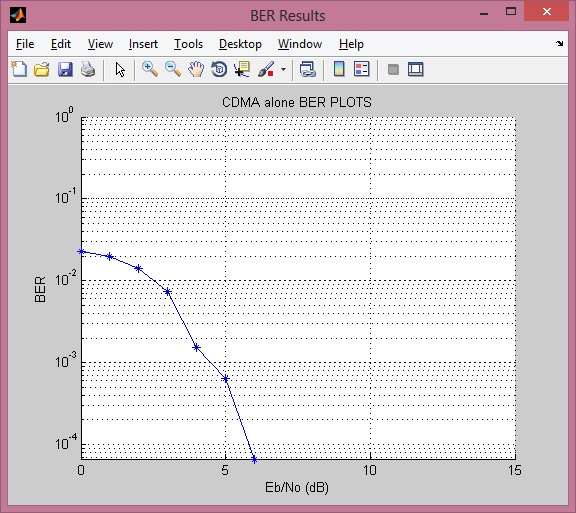Print the figure using the printer icon
The image size is (576, 513).
pyautogui.click(x=88, y=69)
